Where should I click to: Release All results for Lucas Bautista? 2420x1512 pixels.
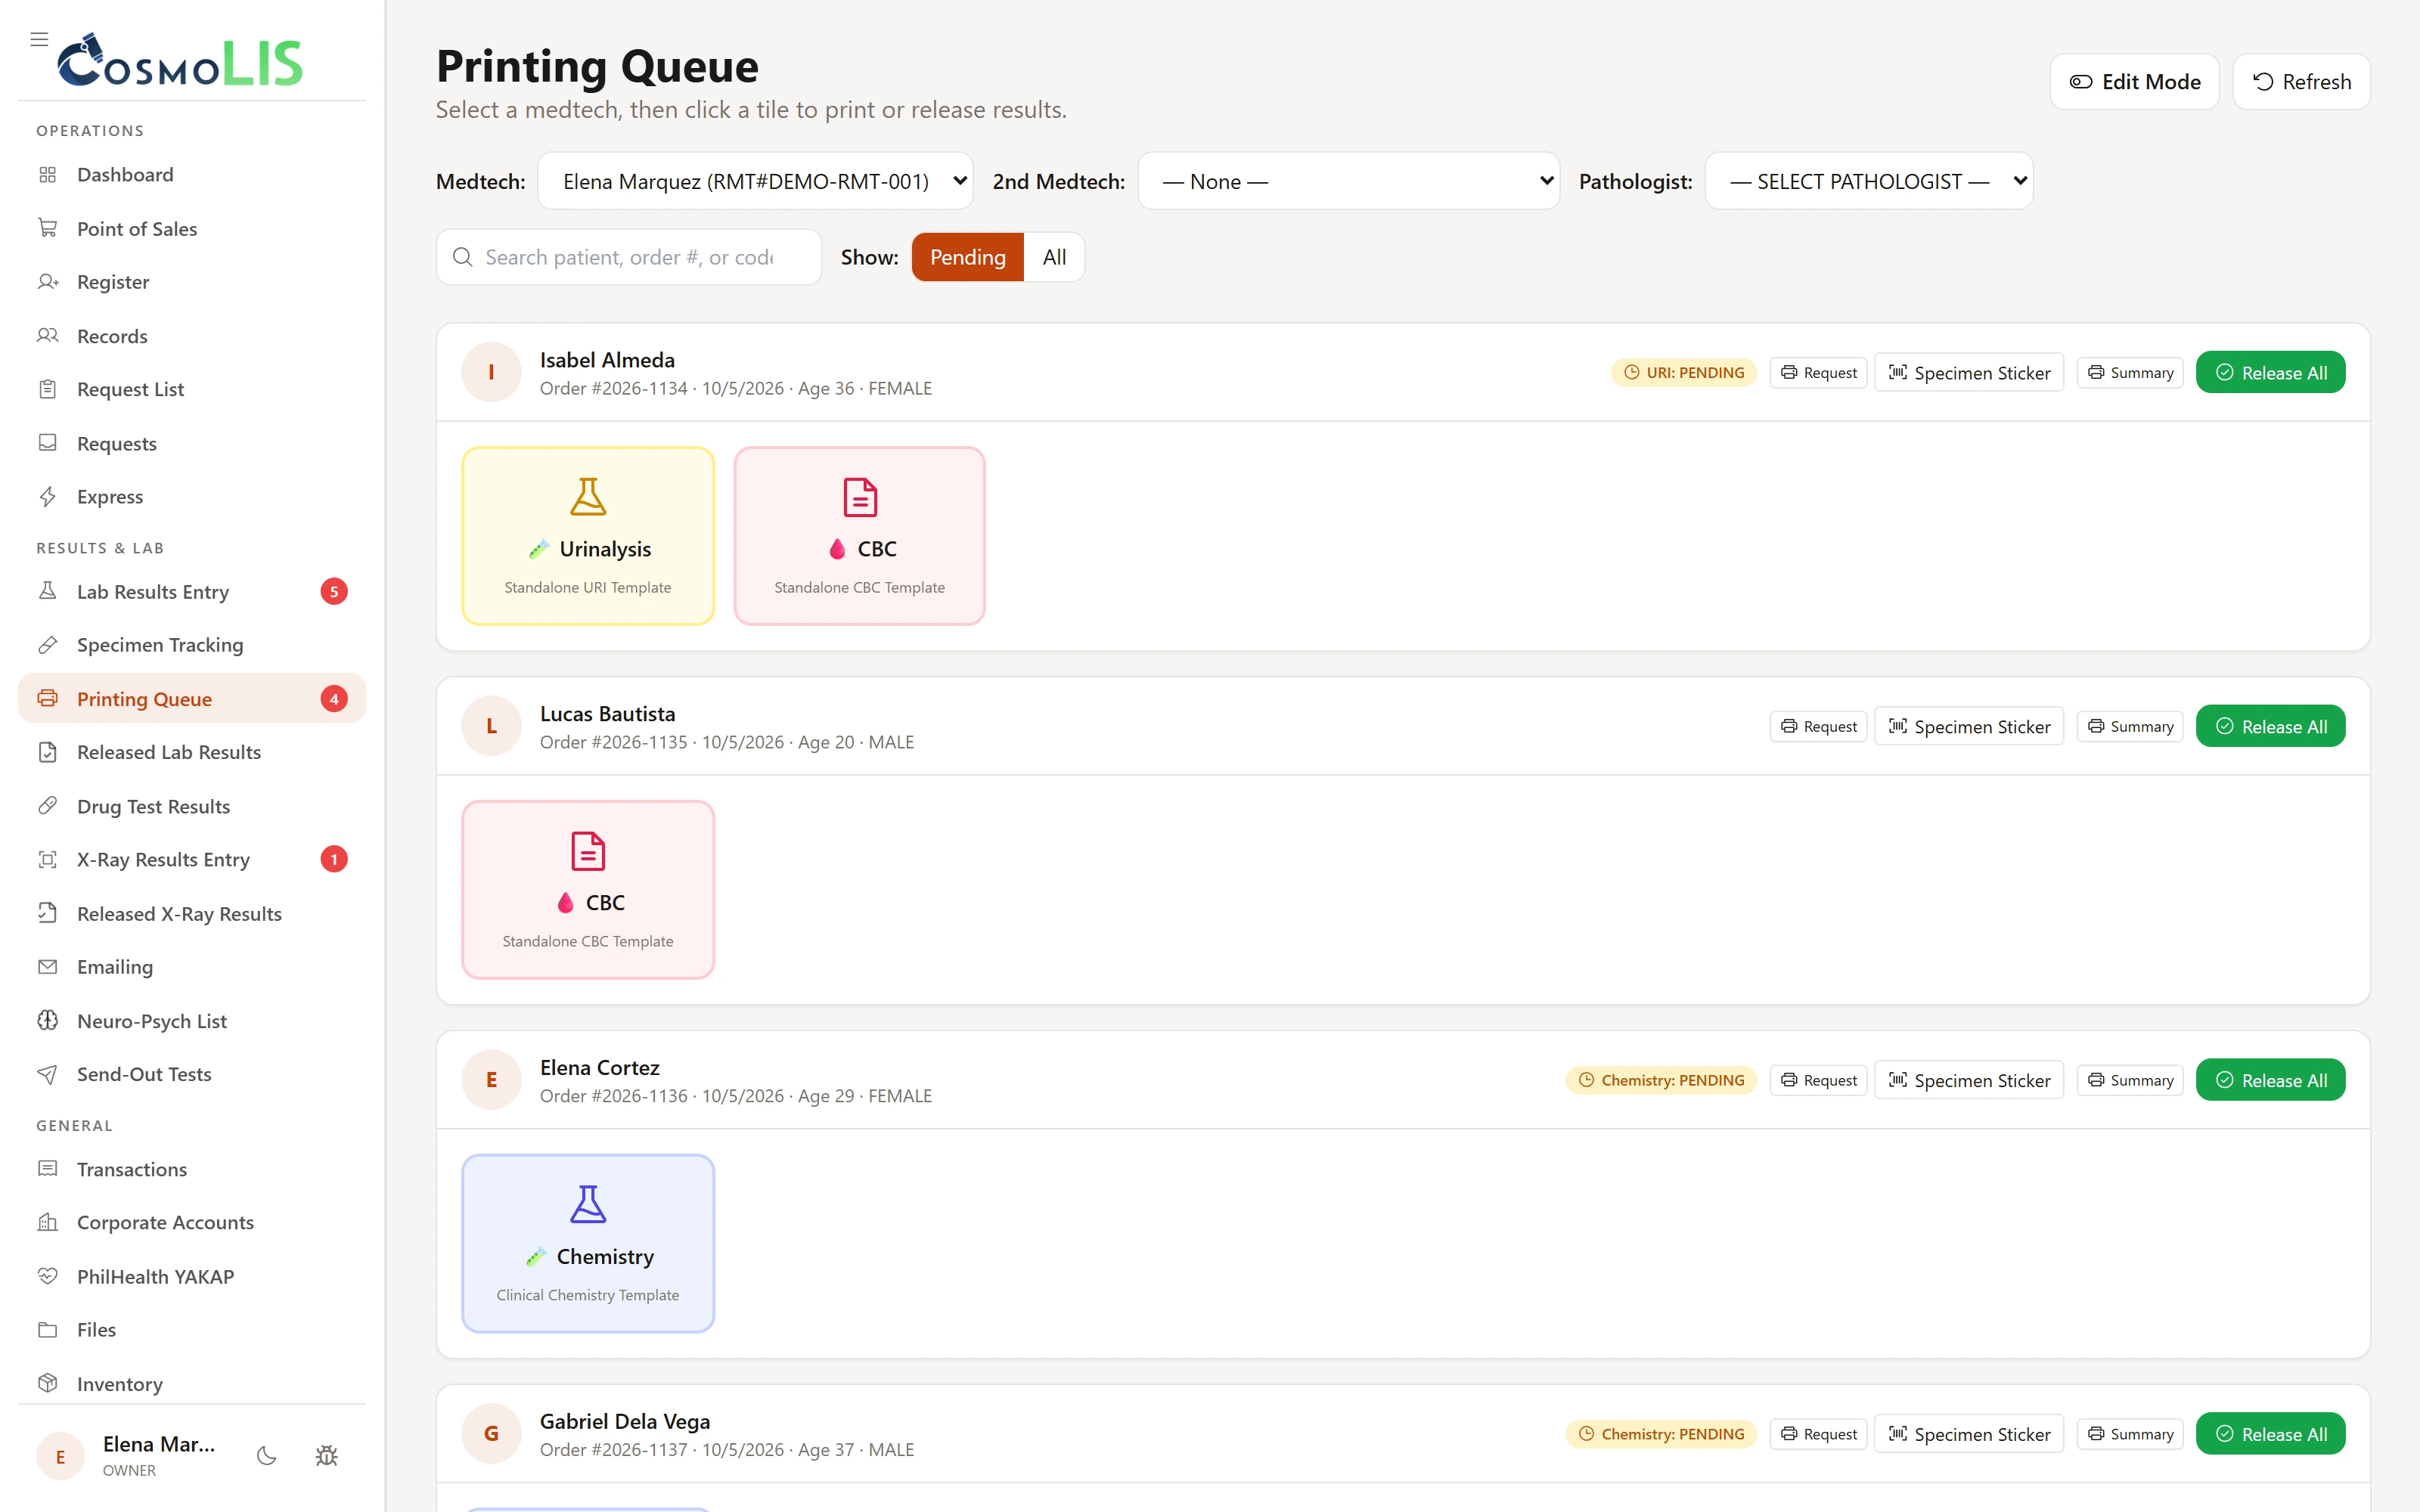(x=2270, y=726)
